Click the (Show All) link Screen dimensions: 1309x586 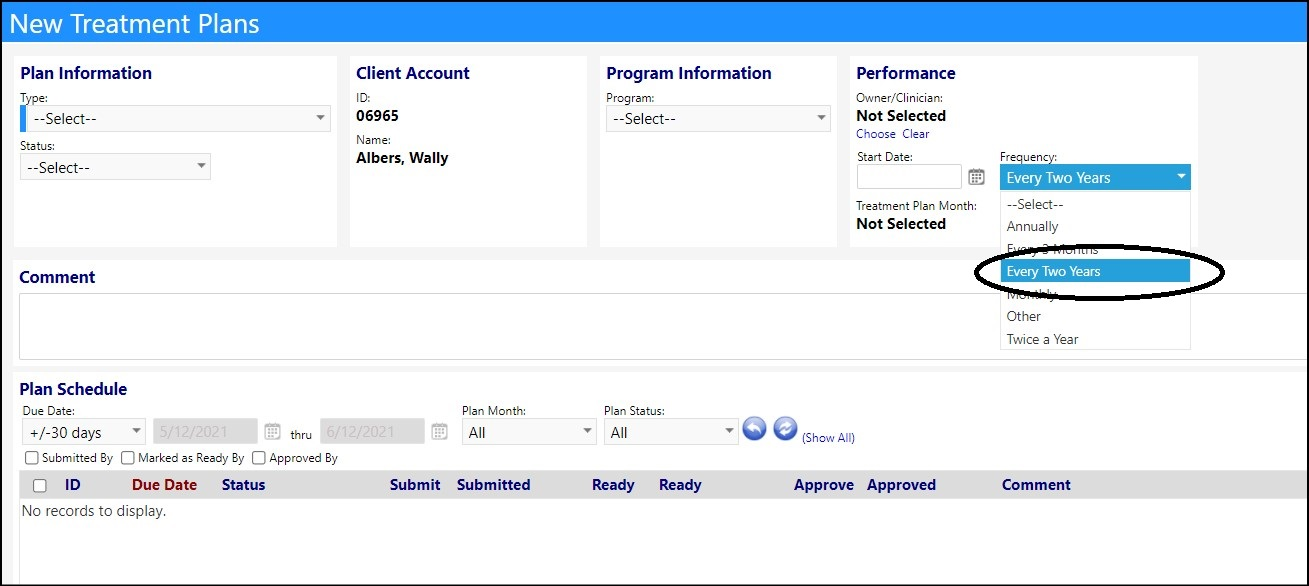point(828,438)
